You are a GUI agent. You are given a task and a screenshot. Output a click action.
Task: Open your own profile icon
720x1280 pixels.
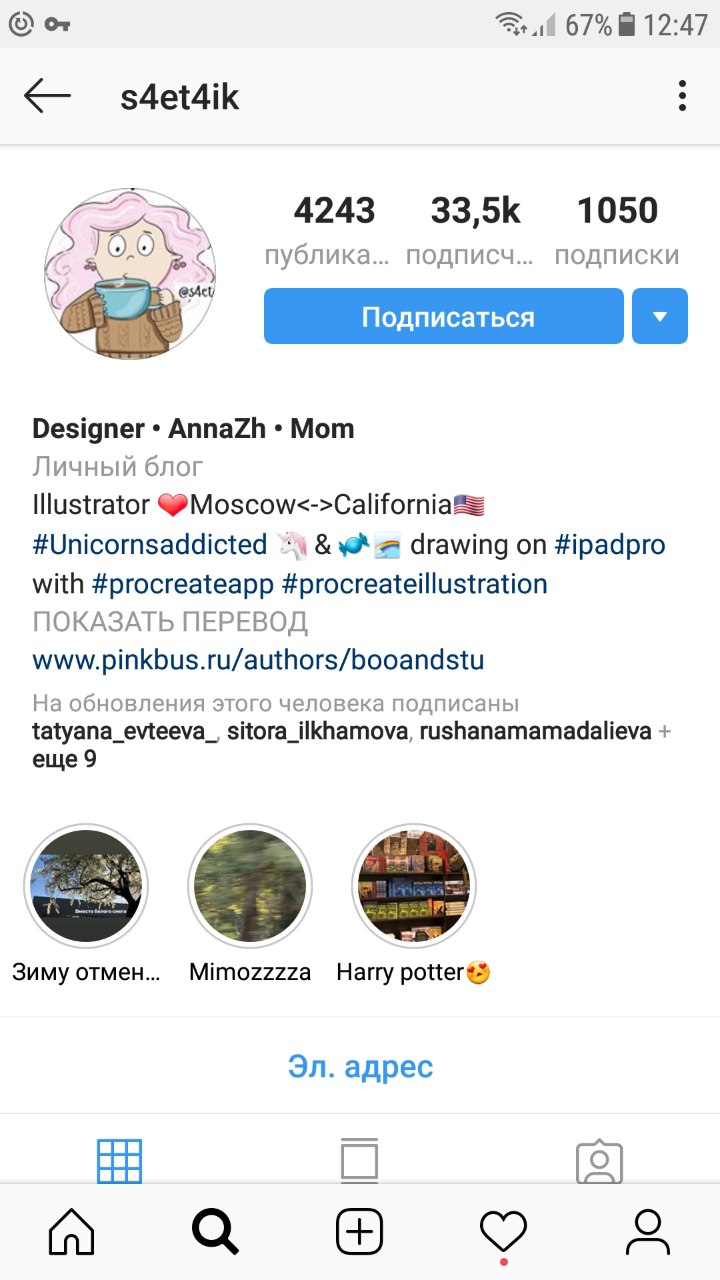point(648,1232)
